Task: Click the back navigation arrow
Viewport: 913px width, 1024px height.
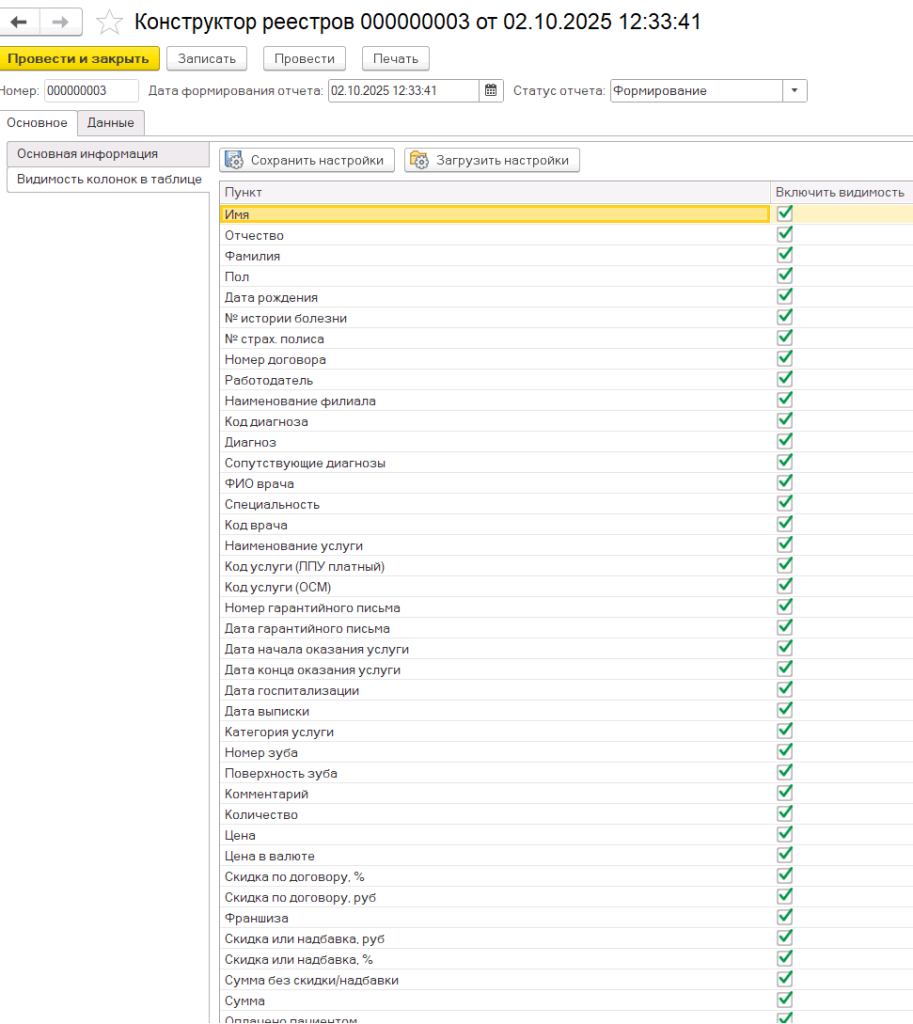Action: [x=19, y=22]
